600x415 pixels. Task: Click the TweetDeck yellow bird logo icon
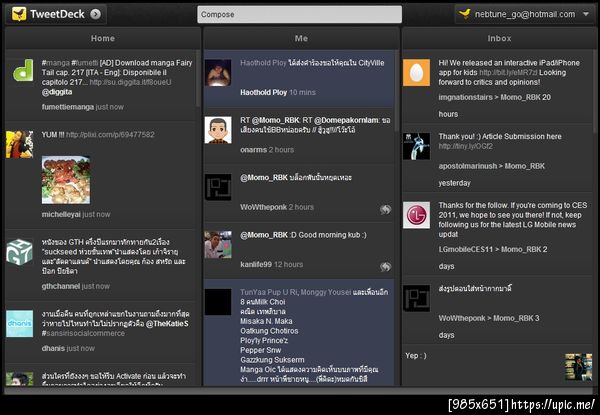tap(19, 14)
